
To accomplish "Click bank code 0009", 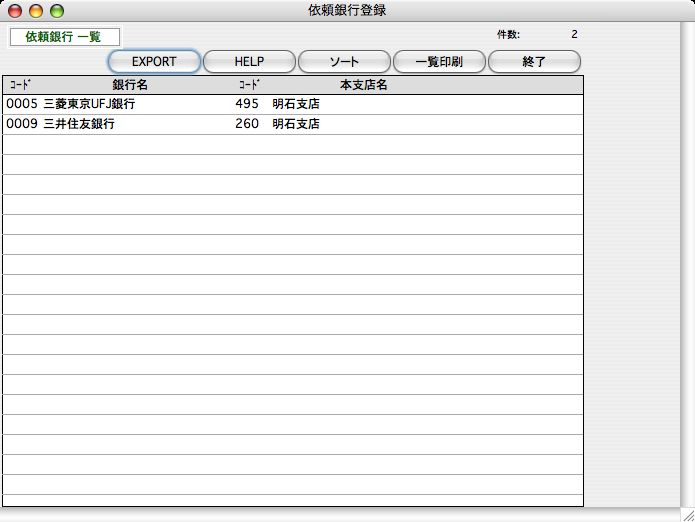I will tap(21, 124).
